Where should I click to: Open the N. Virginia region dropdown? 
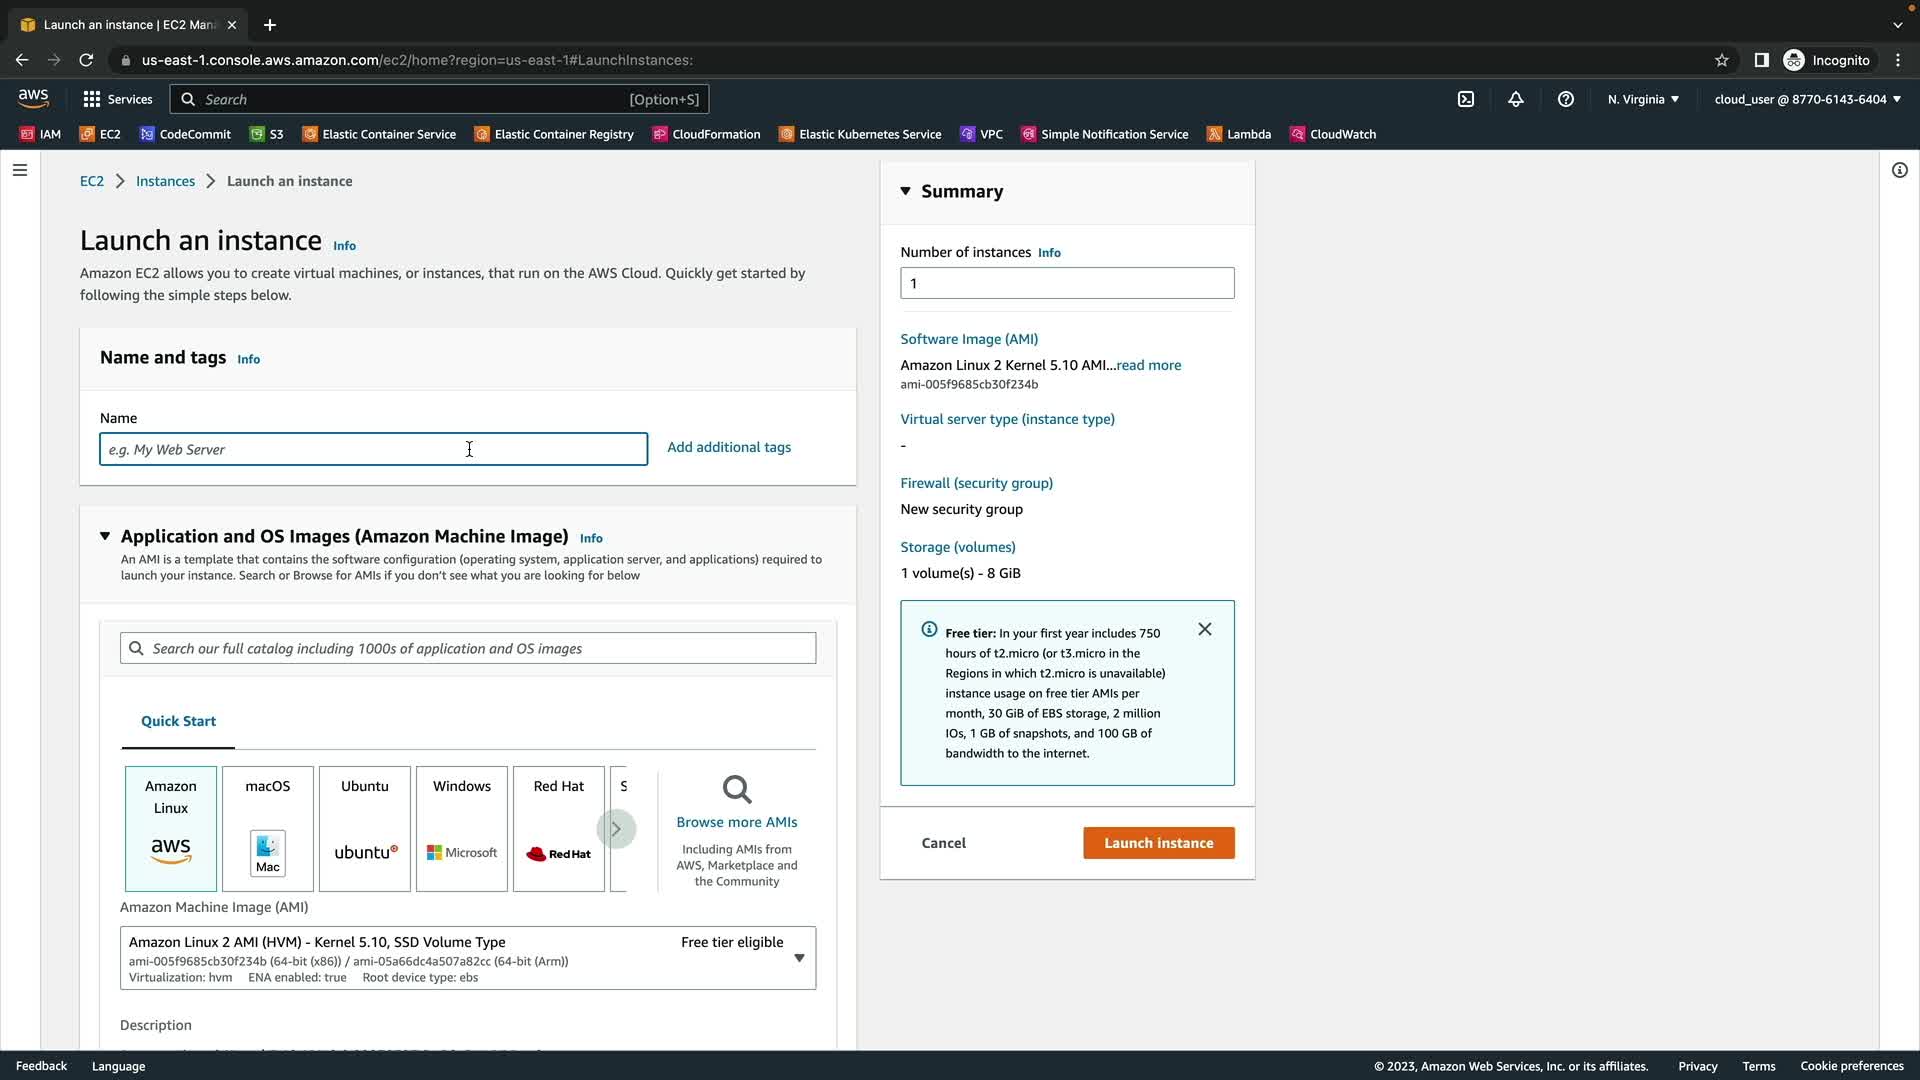coord(1643,99)
